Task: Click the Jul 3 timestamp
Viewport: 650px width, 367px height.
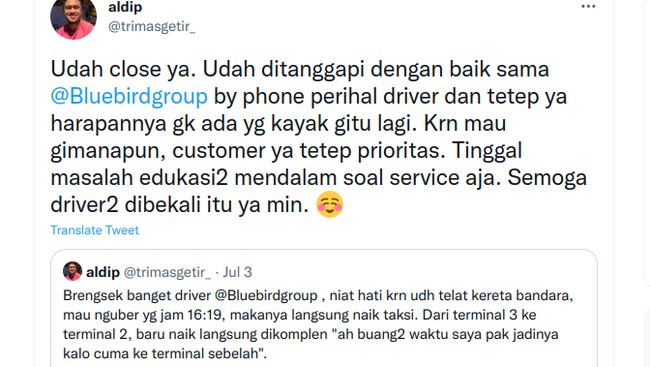Action: (238, 272)
